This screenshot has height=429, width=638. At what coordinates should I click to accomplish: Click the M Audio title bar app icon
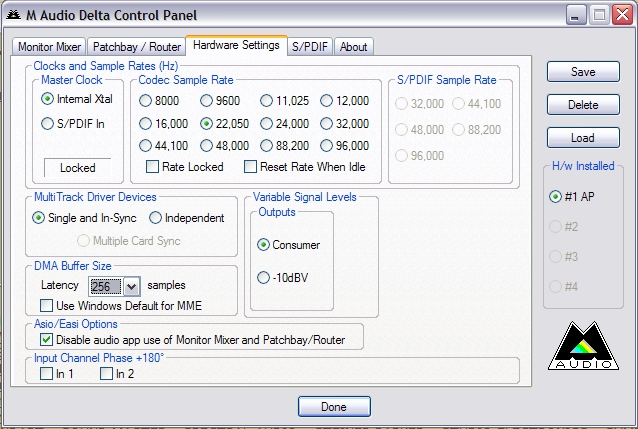(13, 15)
